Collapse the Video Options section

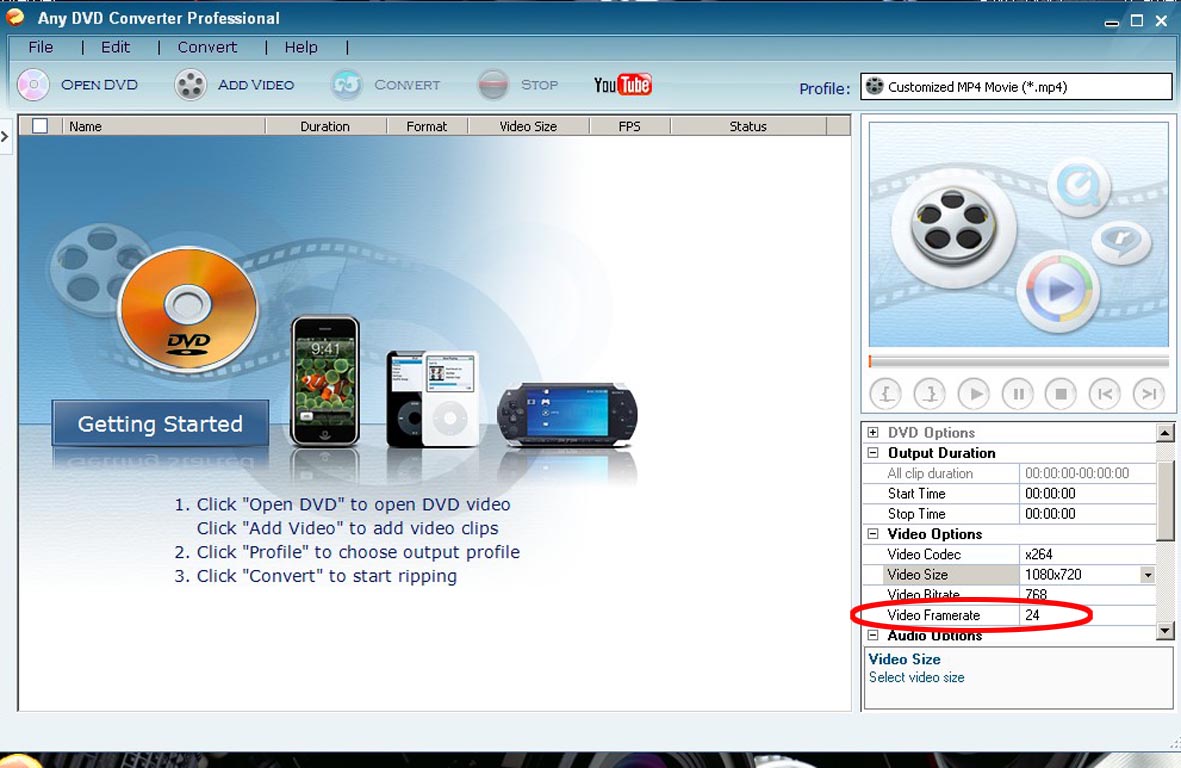point(873,534)
